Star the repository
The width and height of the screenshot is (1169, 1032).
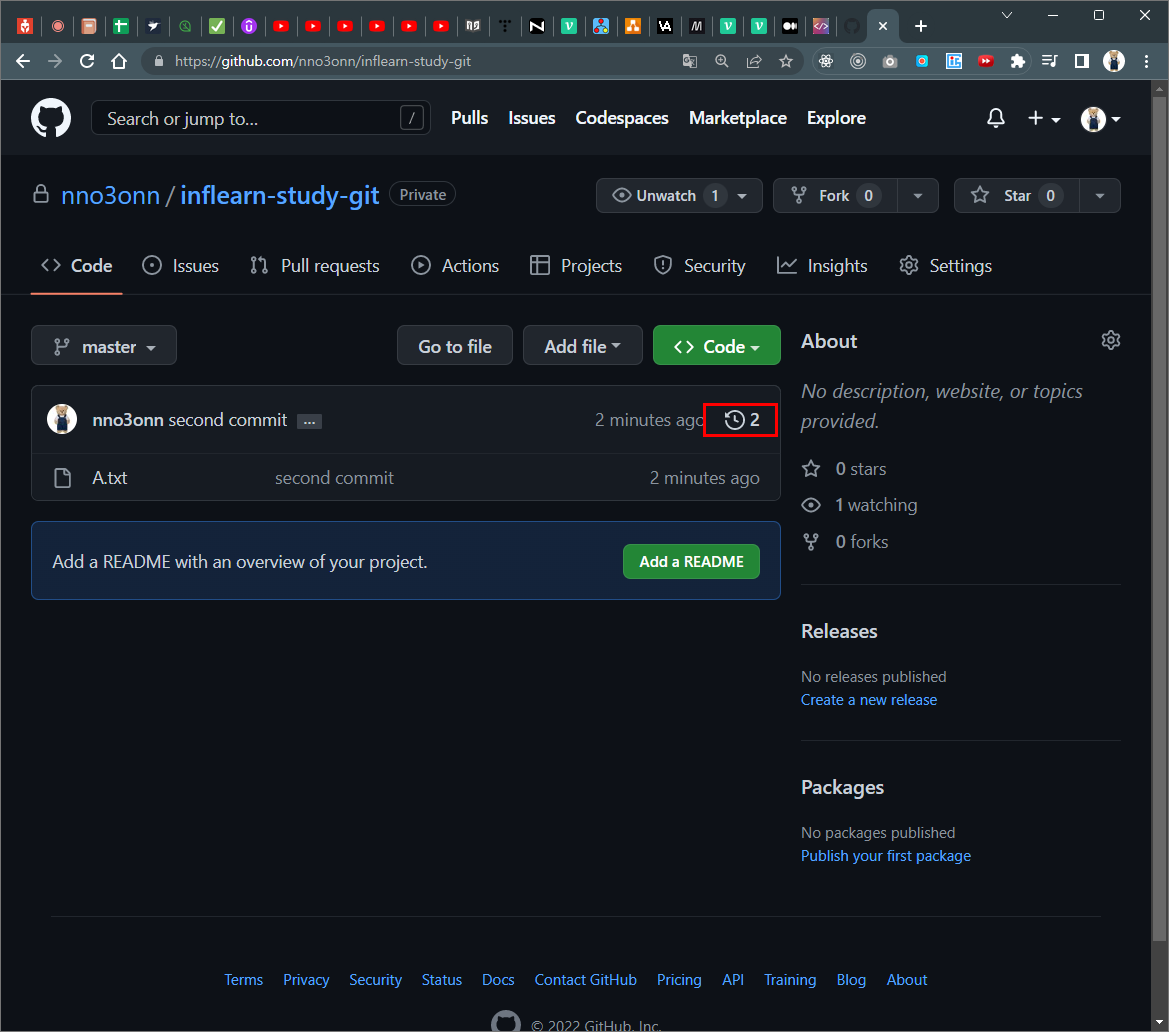(x=1016, y=195)
